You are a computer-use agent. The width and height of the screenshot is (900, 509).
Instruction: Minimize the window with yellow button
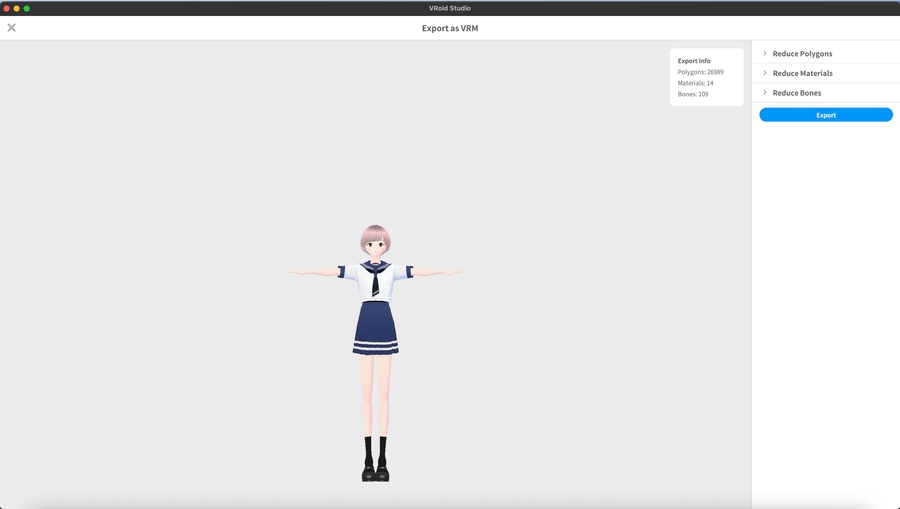pos(17,8)
